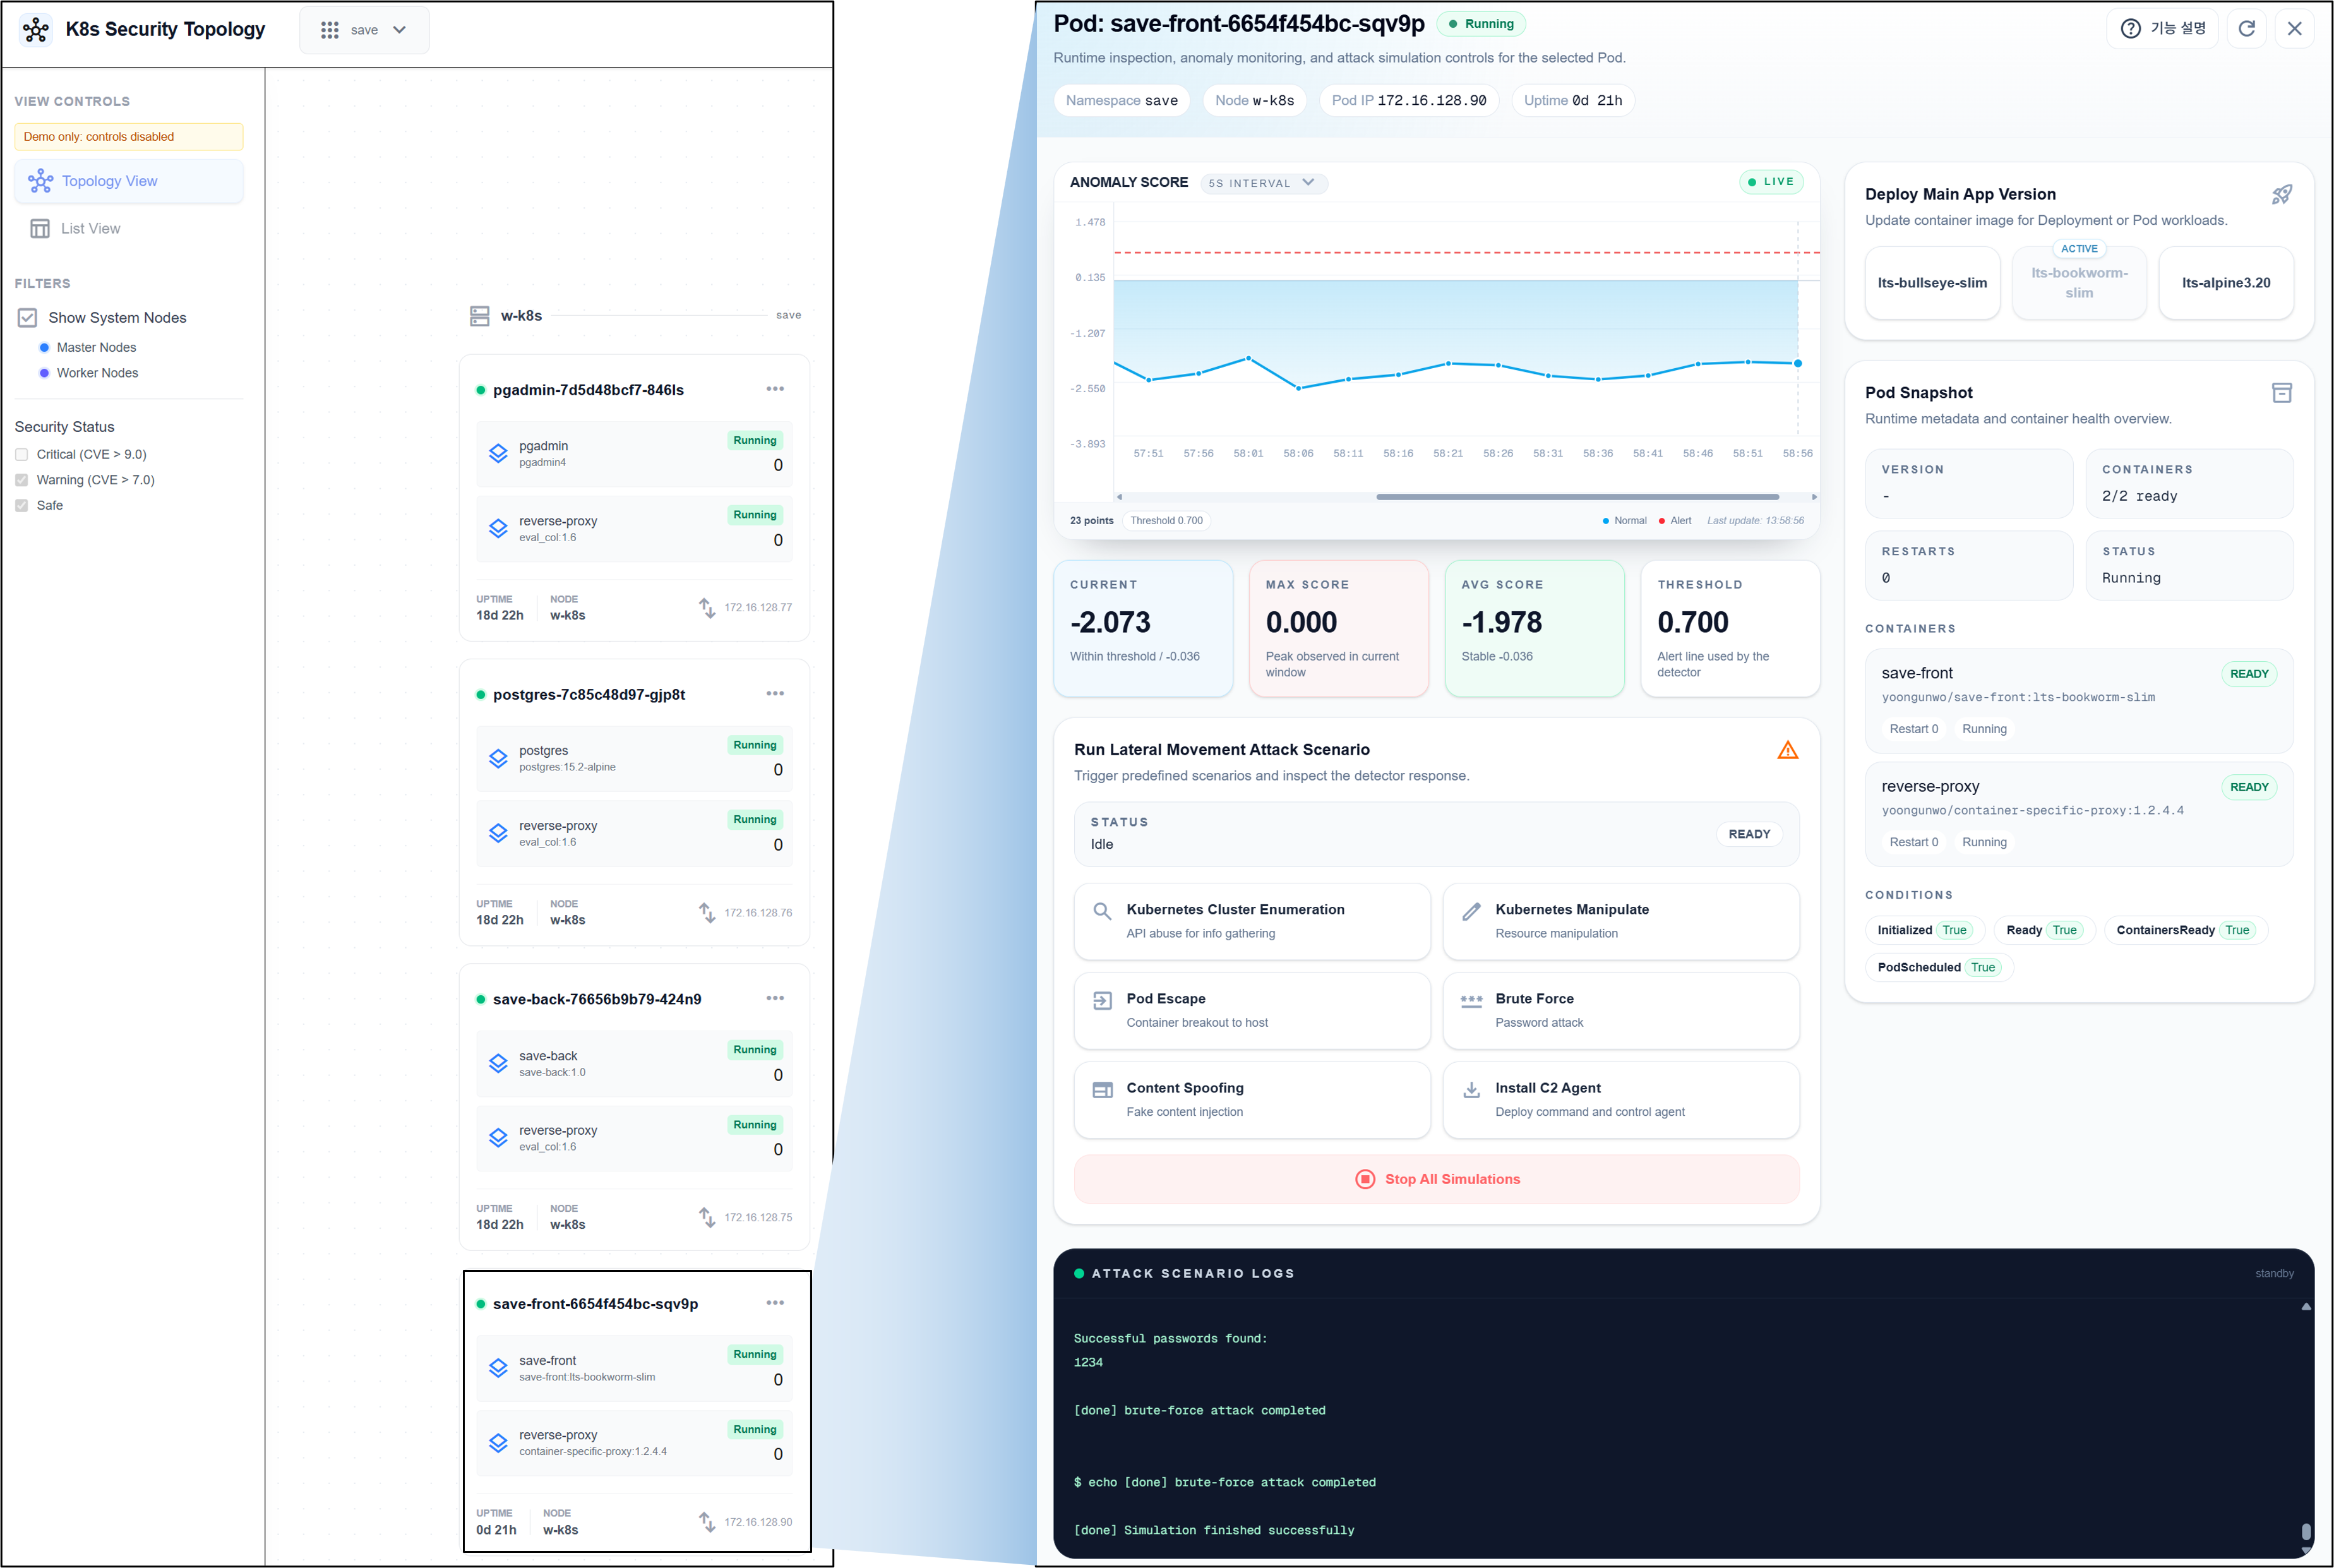Open the save namespace dropdown

[x=364, y=30]
